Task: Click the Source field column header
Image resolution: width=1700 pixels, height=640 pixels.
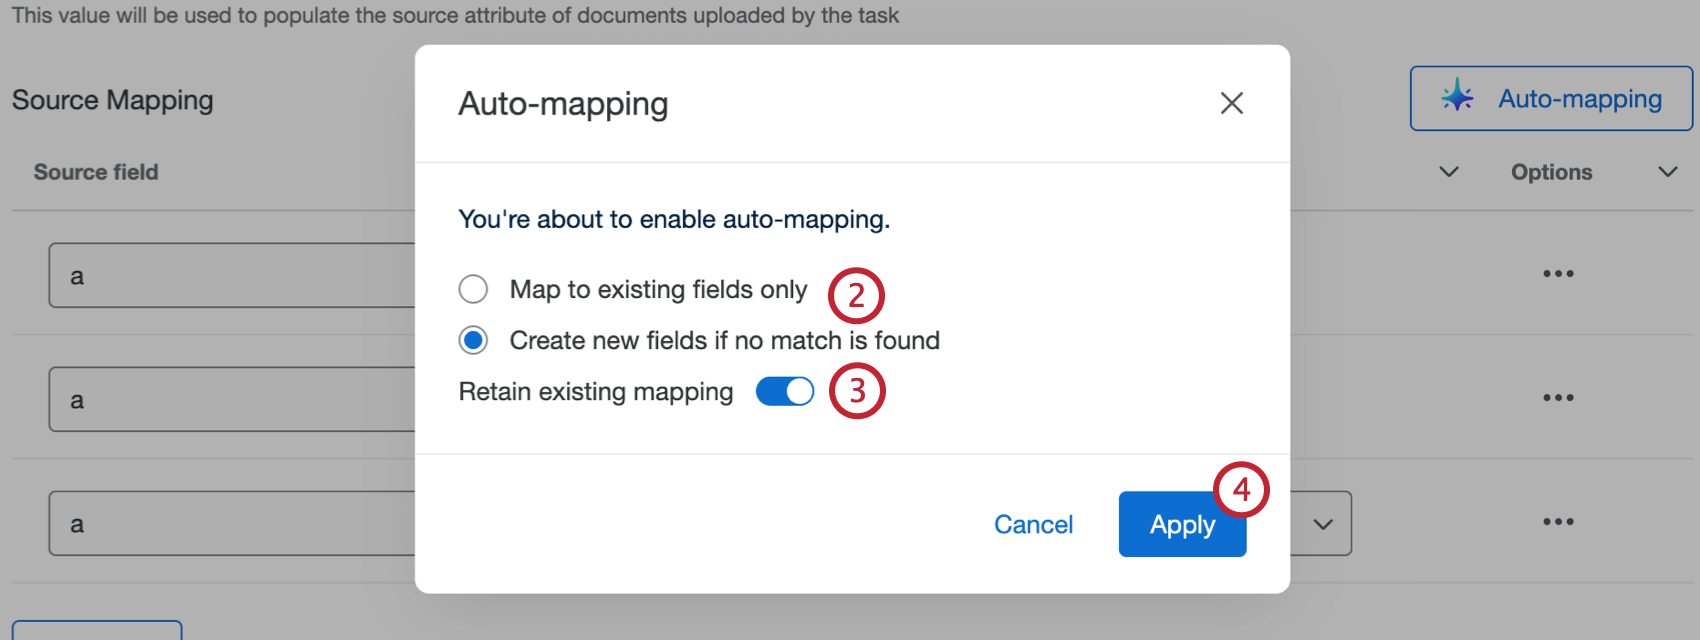Action: pos(96,172)
